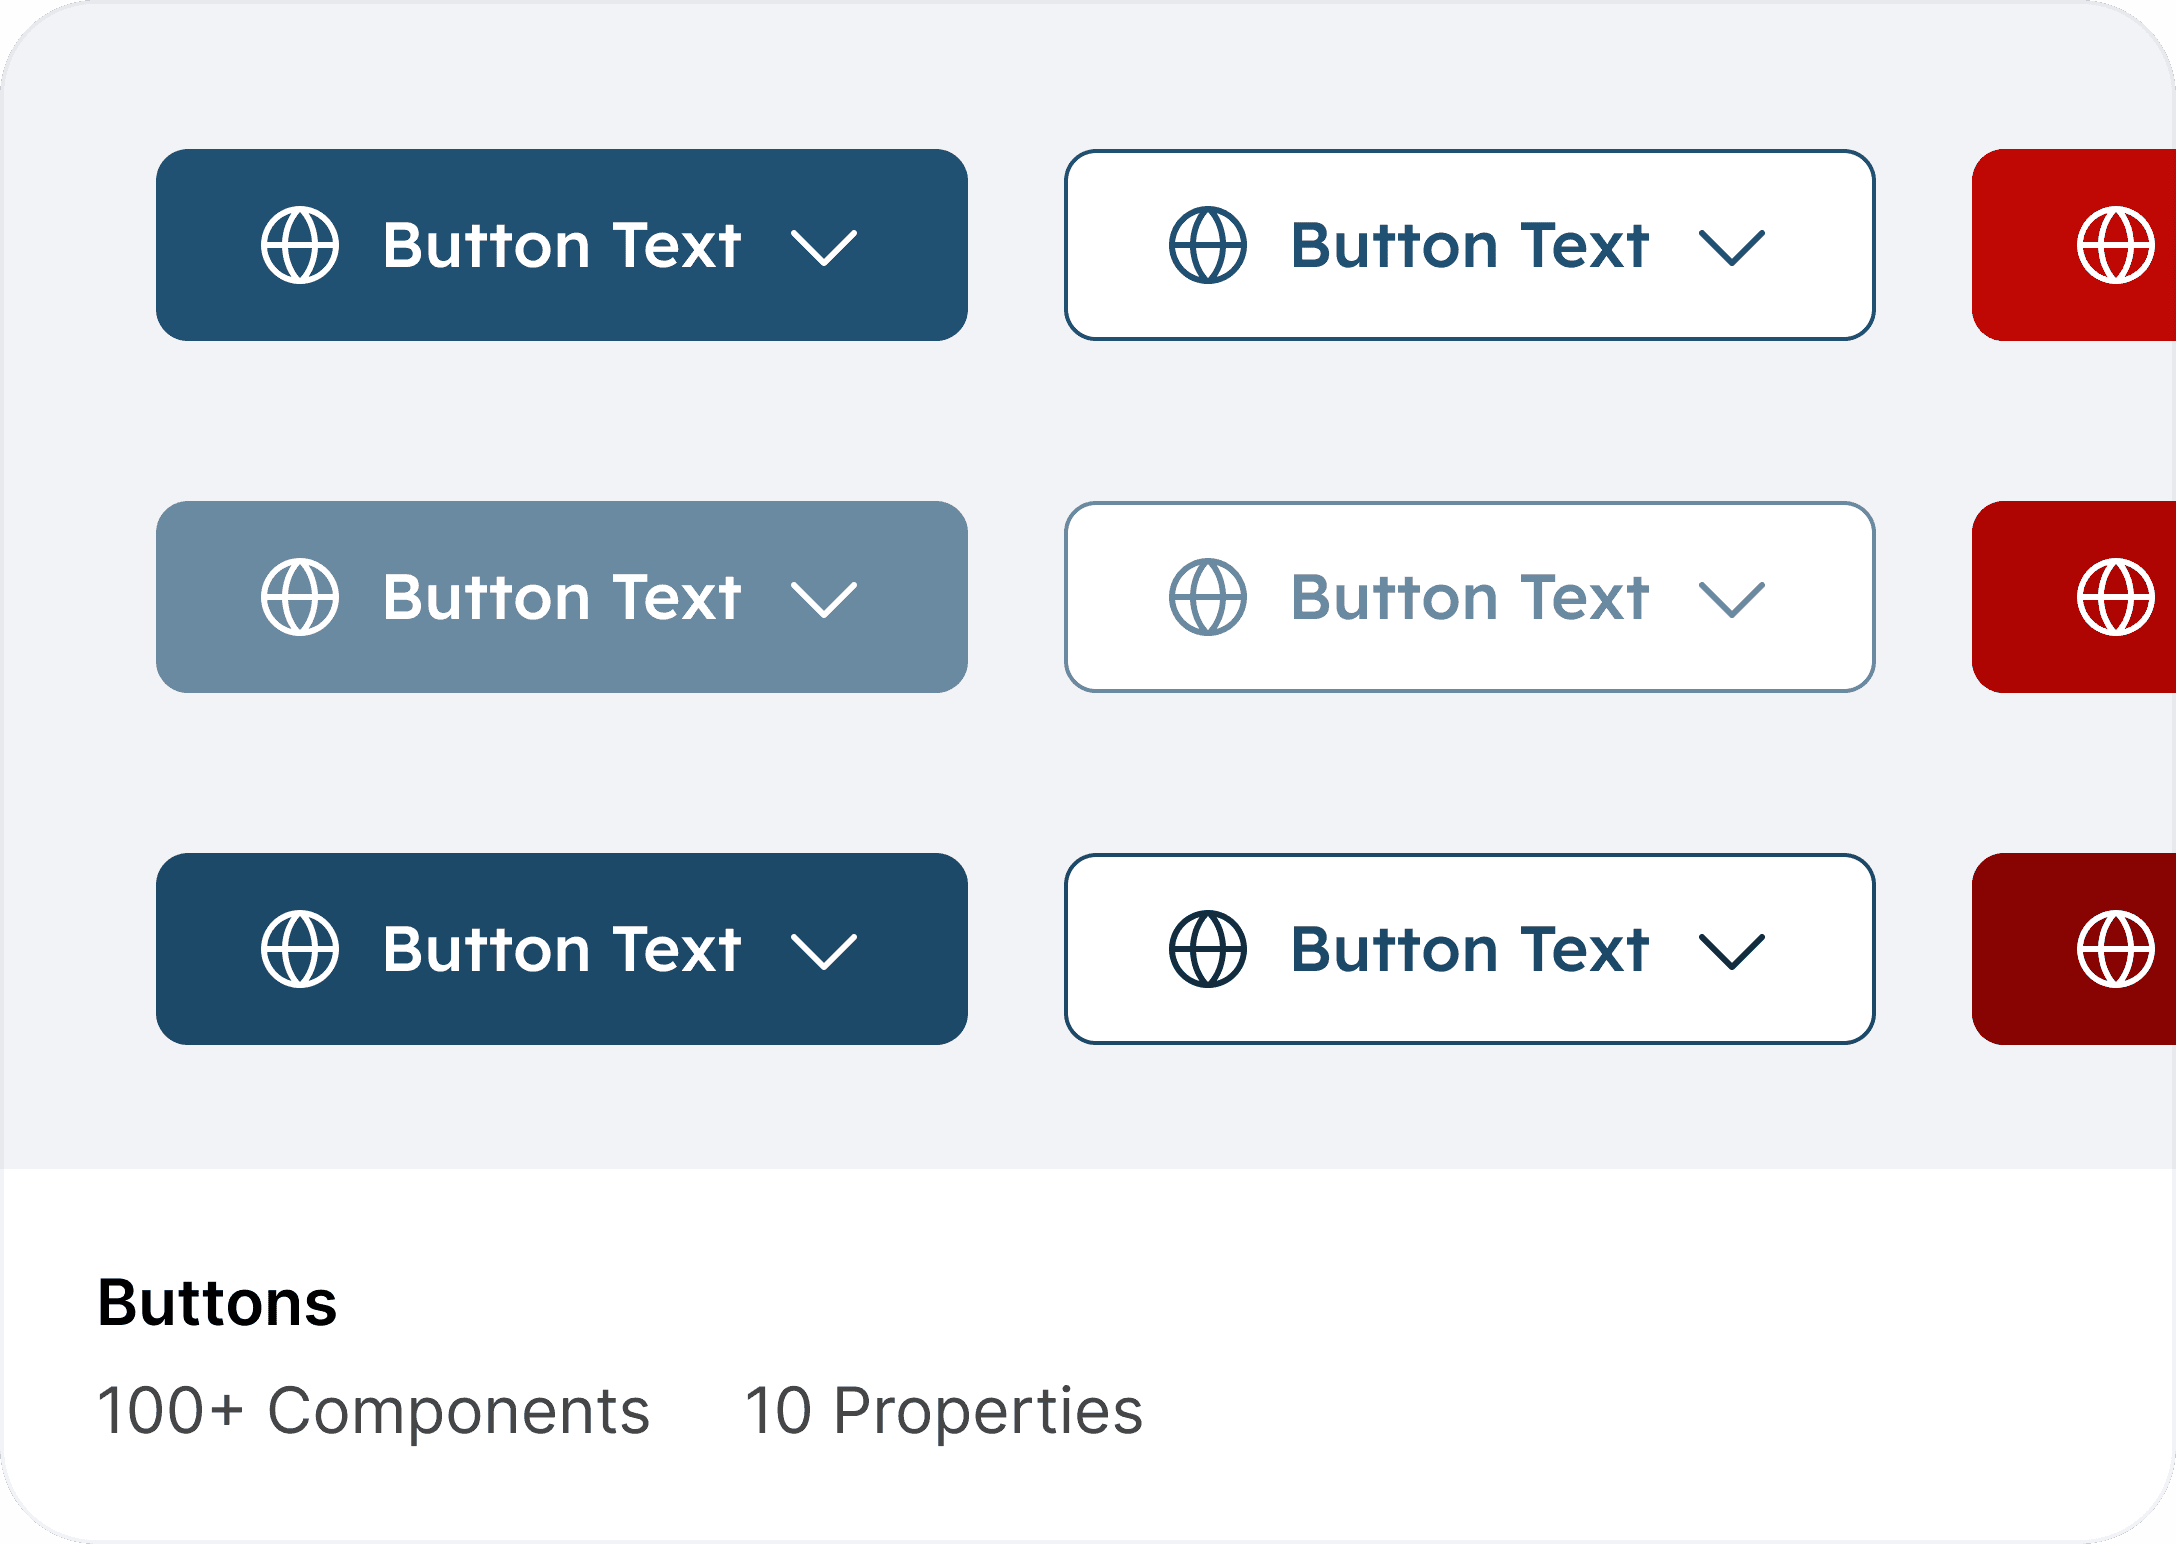Select the 10 Properties label

[943, 1411]
